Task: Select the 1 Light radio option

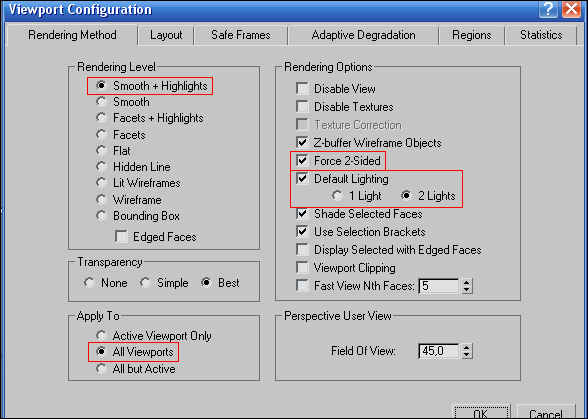Action: (338, 196)
